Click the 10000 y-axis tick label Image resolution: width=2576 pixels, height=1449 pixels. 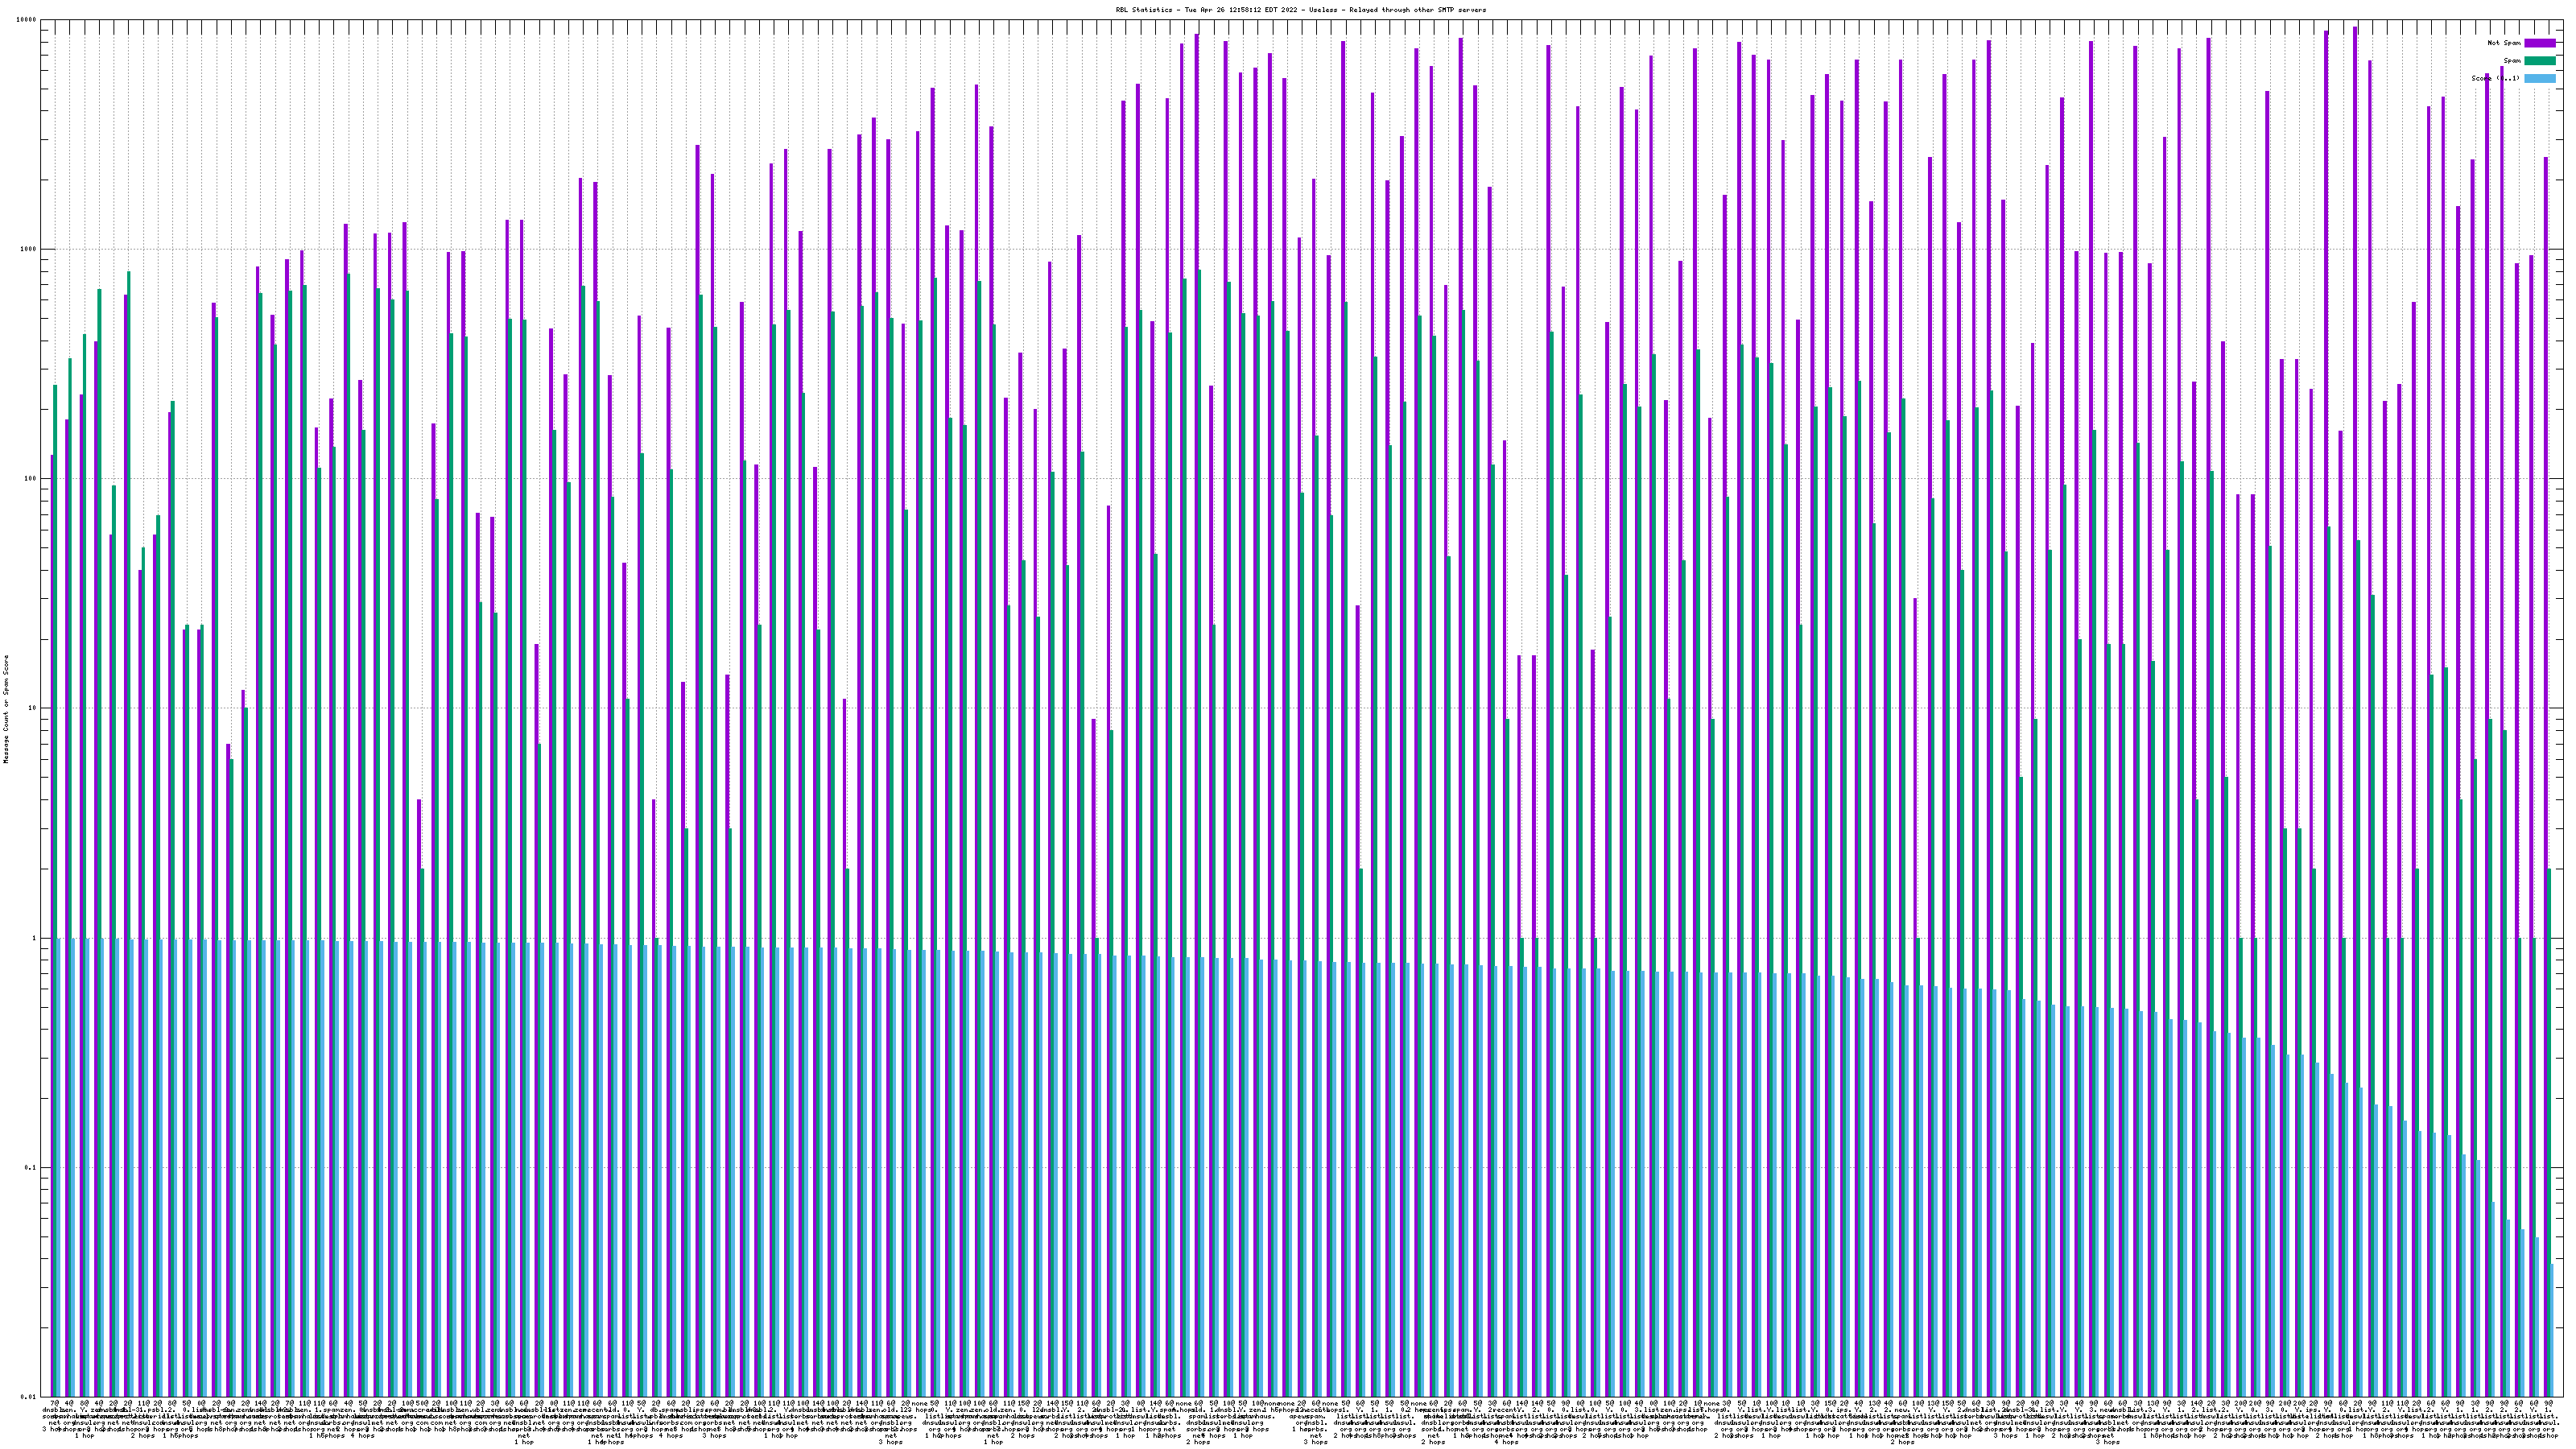pyautogui.click(x=27, y=20)
